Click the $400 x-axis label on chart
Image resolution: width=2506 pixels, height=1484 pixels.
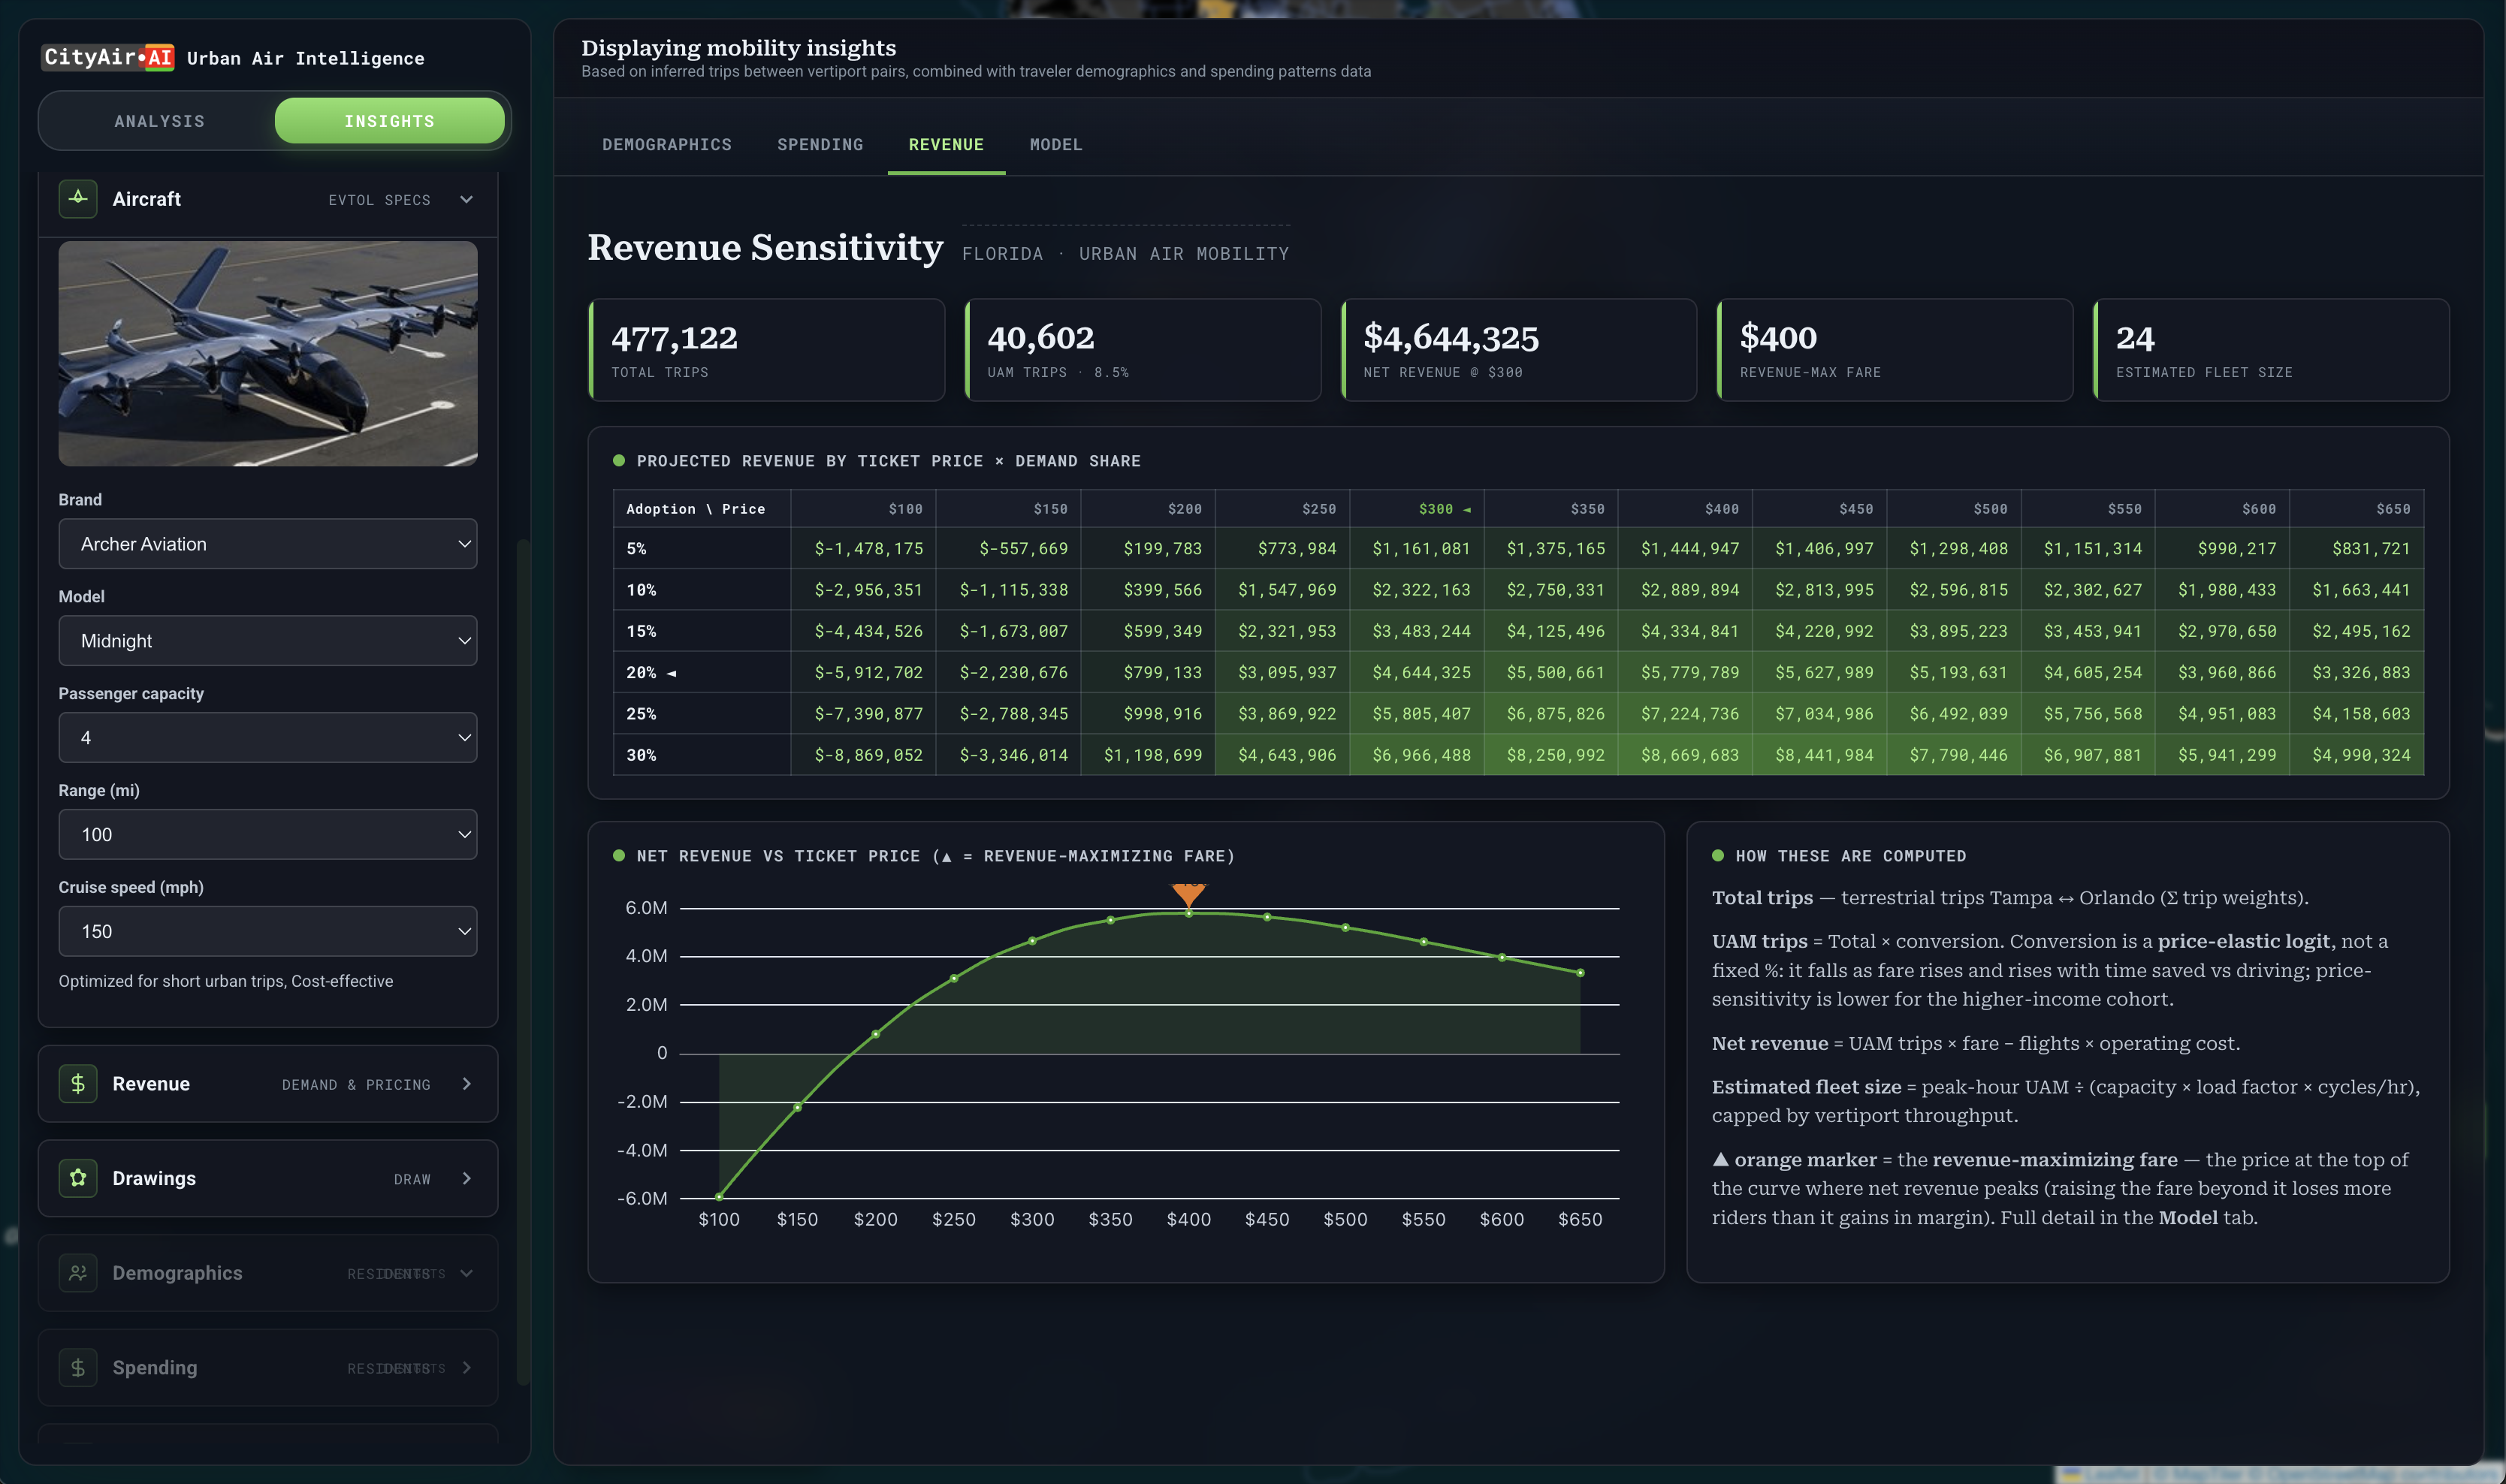coord(1188,1219)
